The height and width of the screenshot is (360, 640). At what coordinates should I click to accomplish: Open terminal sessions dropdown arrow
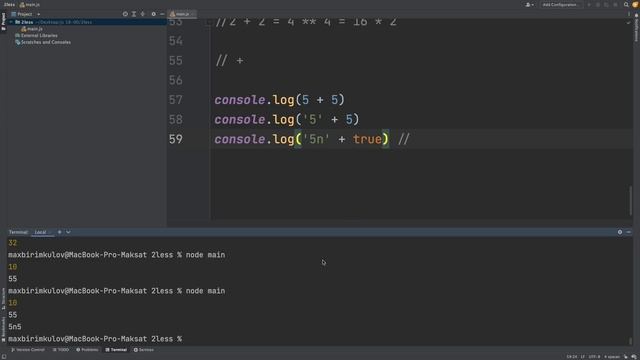click(68, 232)
